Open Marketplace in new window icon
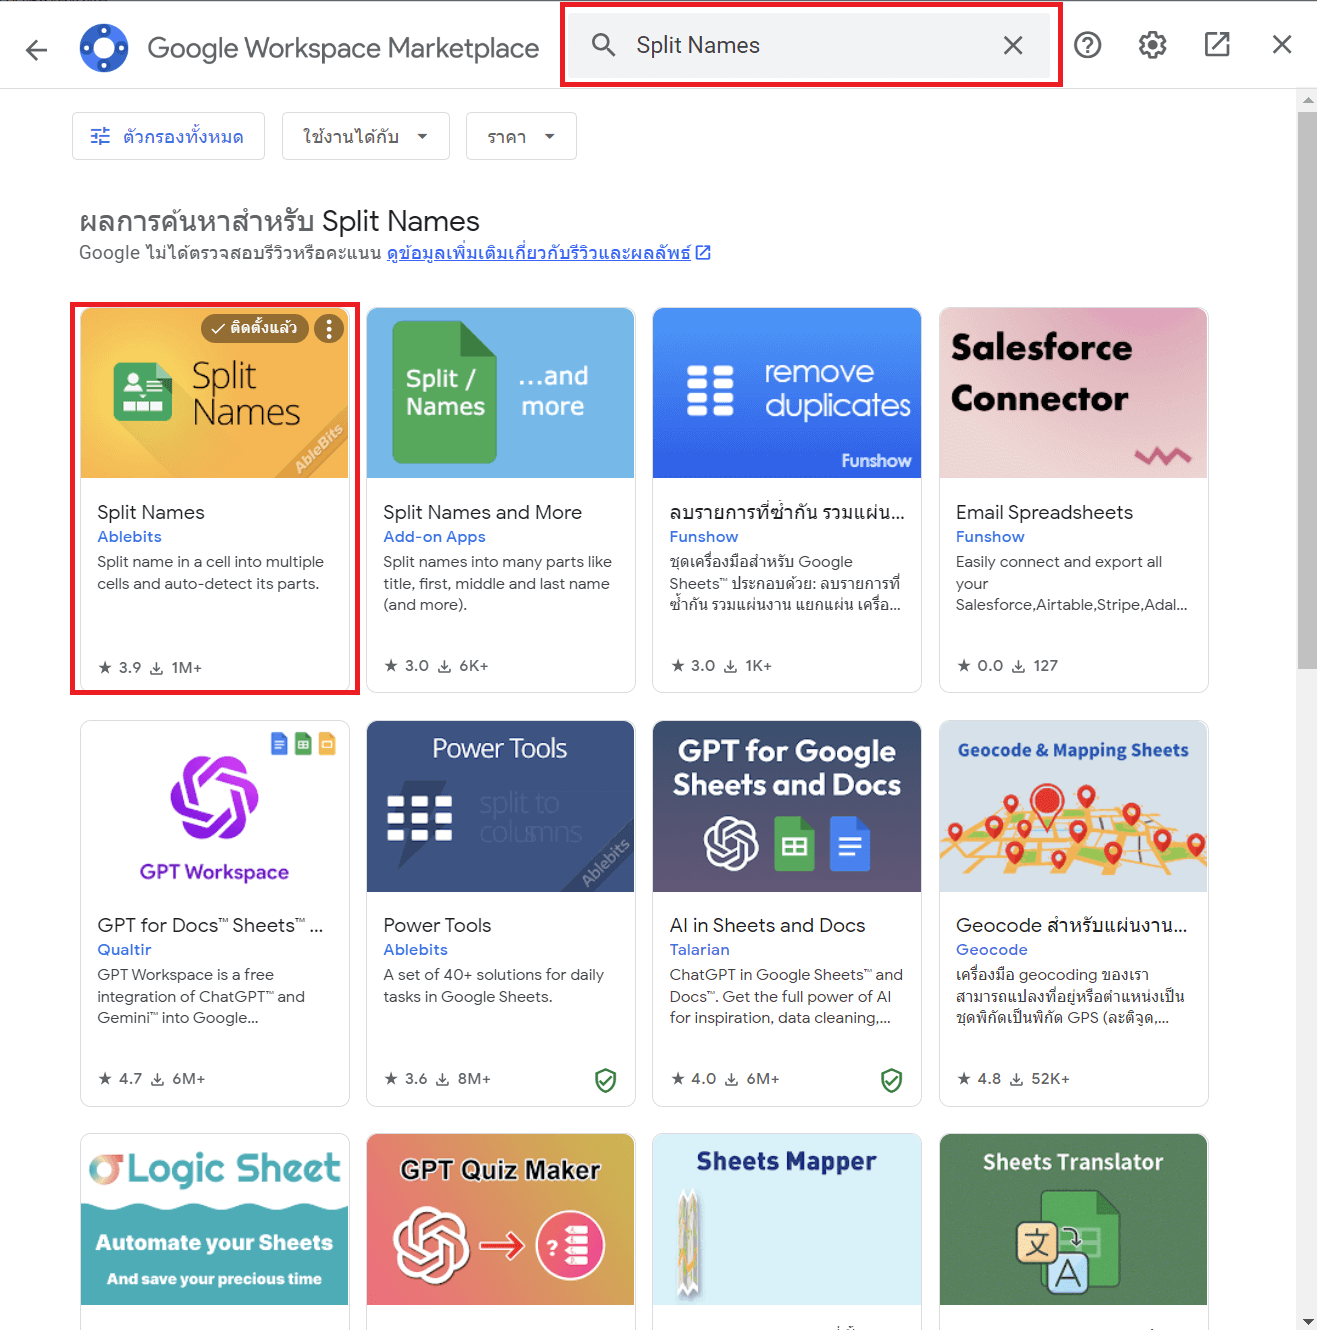1317x1330 pixels. click(x=1217, y=45)
